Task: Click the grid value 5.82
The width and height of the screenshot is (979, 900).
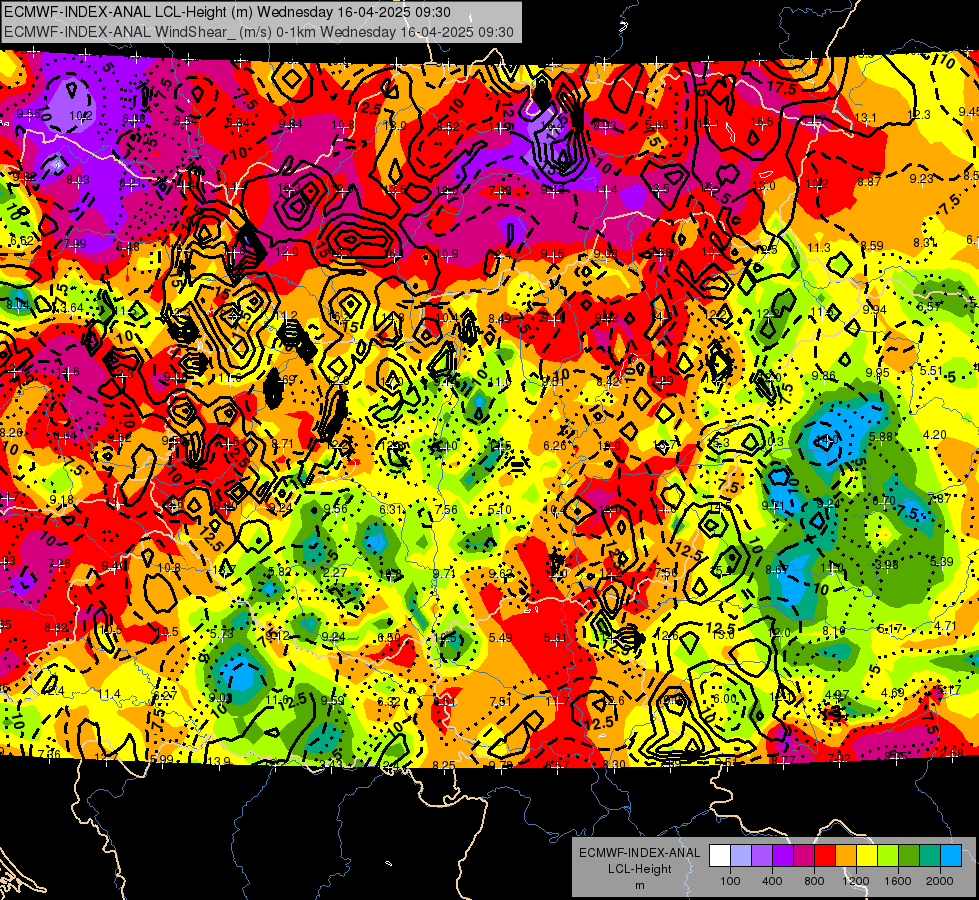Action: pos(279,571)
